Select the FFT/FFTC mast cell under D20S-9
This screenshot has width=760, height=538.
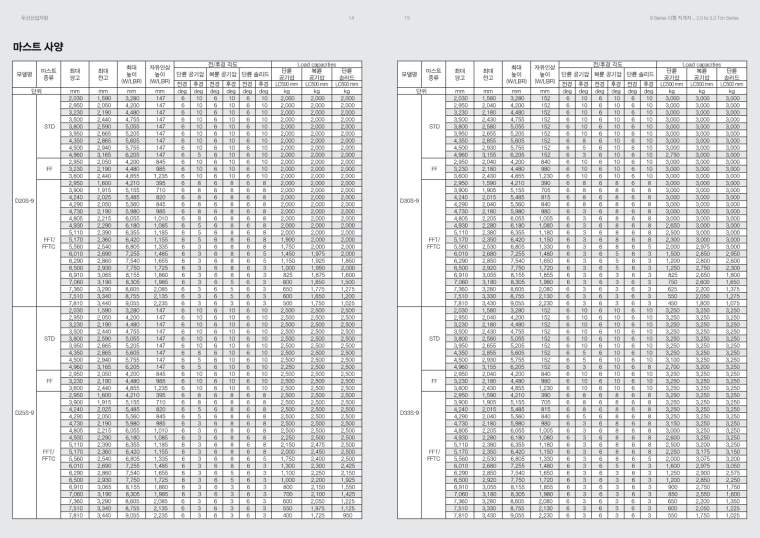coord(49,242)
